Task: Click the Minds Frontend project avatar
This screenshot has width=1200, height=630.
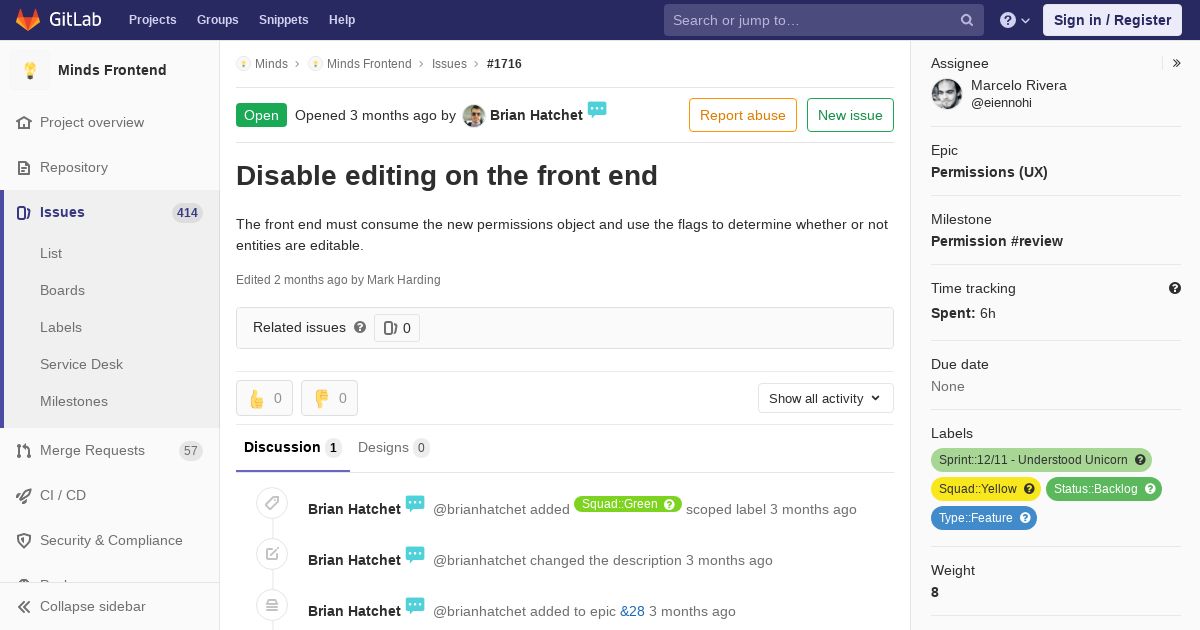Action: click(x=30, y=70)
